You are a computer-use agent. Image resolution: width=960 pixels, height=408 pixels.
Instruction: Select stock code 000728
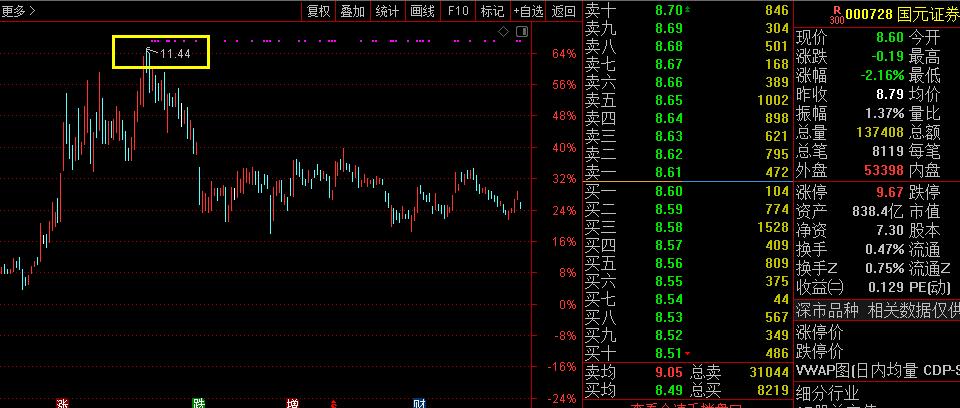click(869, 13)
